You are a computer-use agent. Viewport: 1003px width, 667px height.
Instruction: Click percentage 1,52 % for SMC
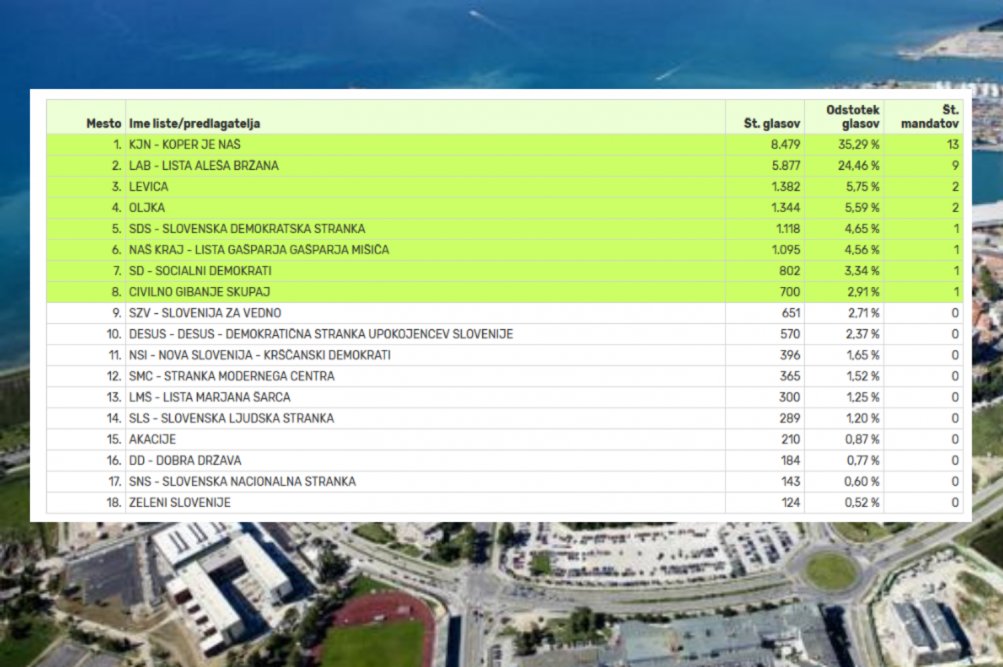[863, 377]
